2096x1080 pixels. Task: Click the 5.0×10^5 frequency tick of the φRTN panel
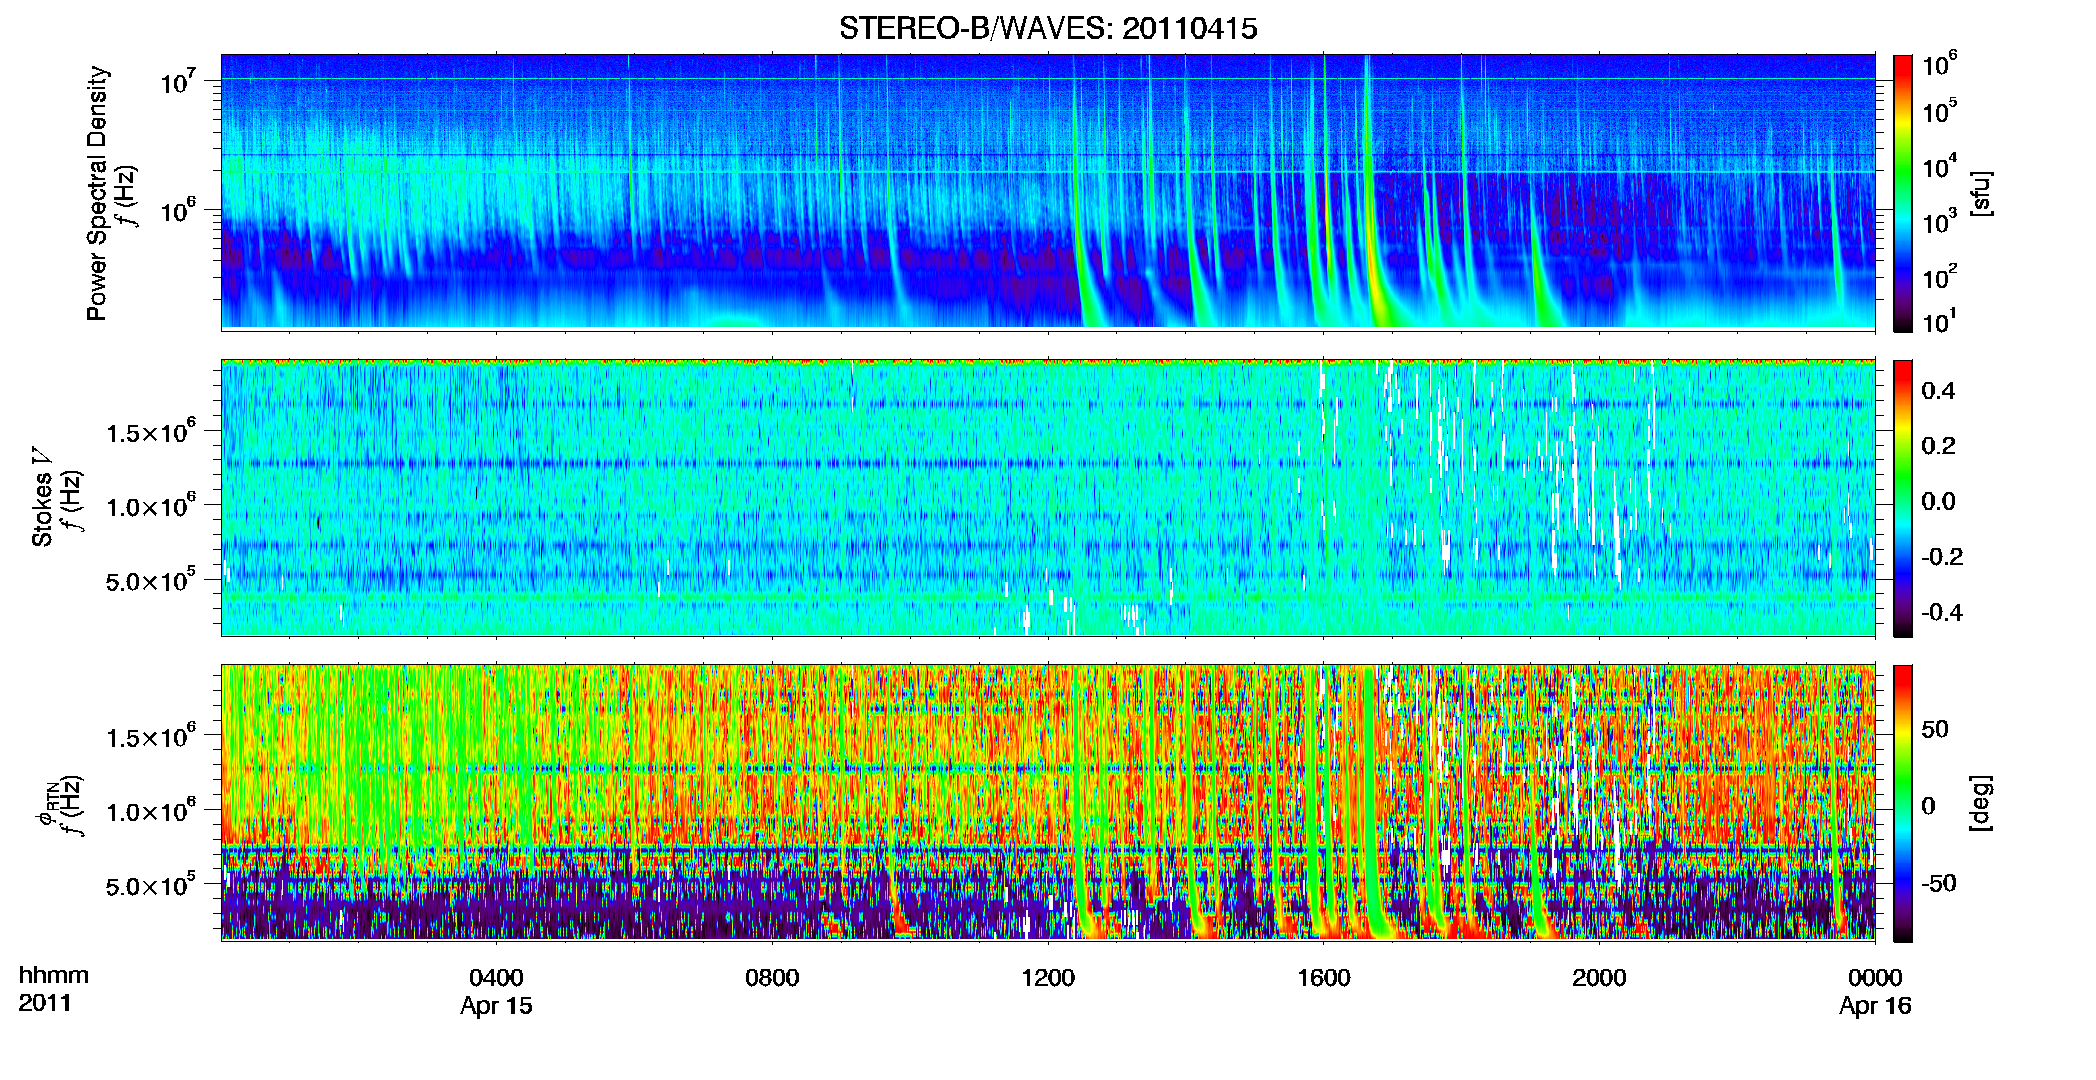click(x=150, y=886)
